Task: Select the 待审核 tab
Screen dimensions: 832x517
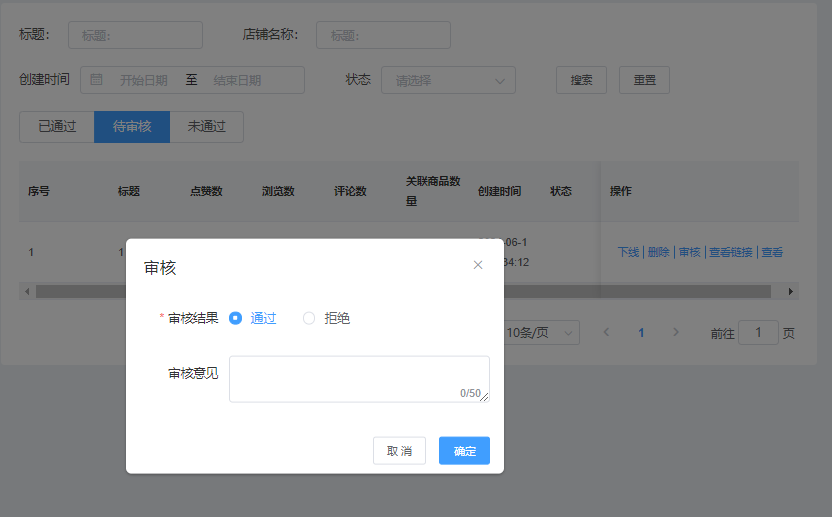Action: pyautogui.click(x=132, y=127)
